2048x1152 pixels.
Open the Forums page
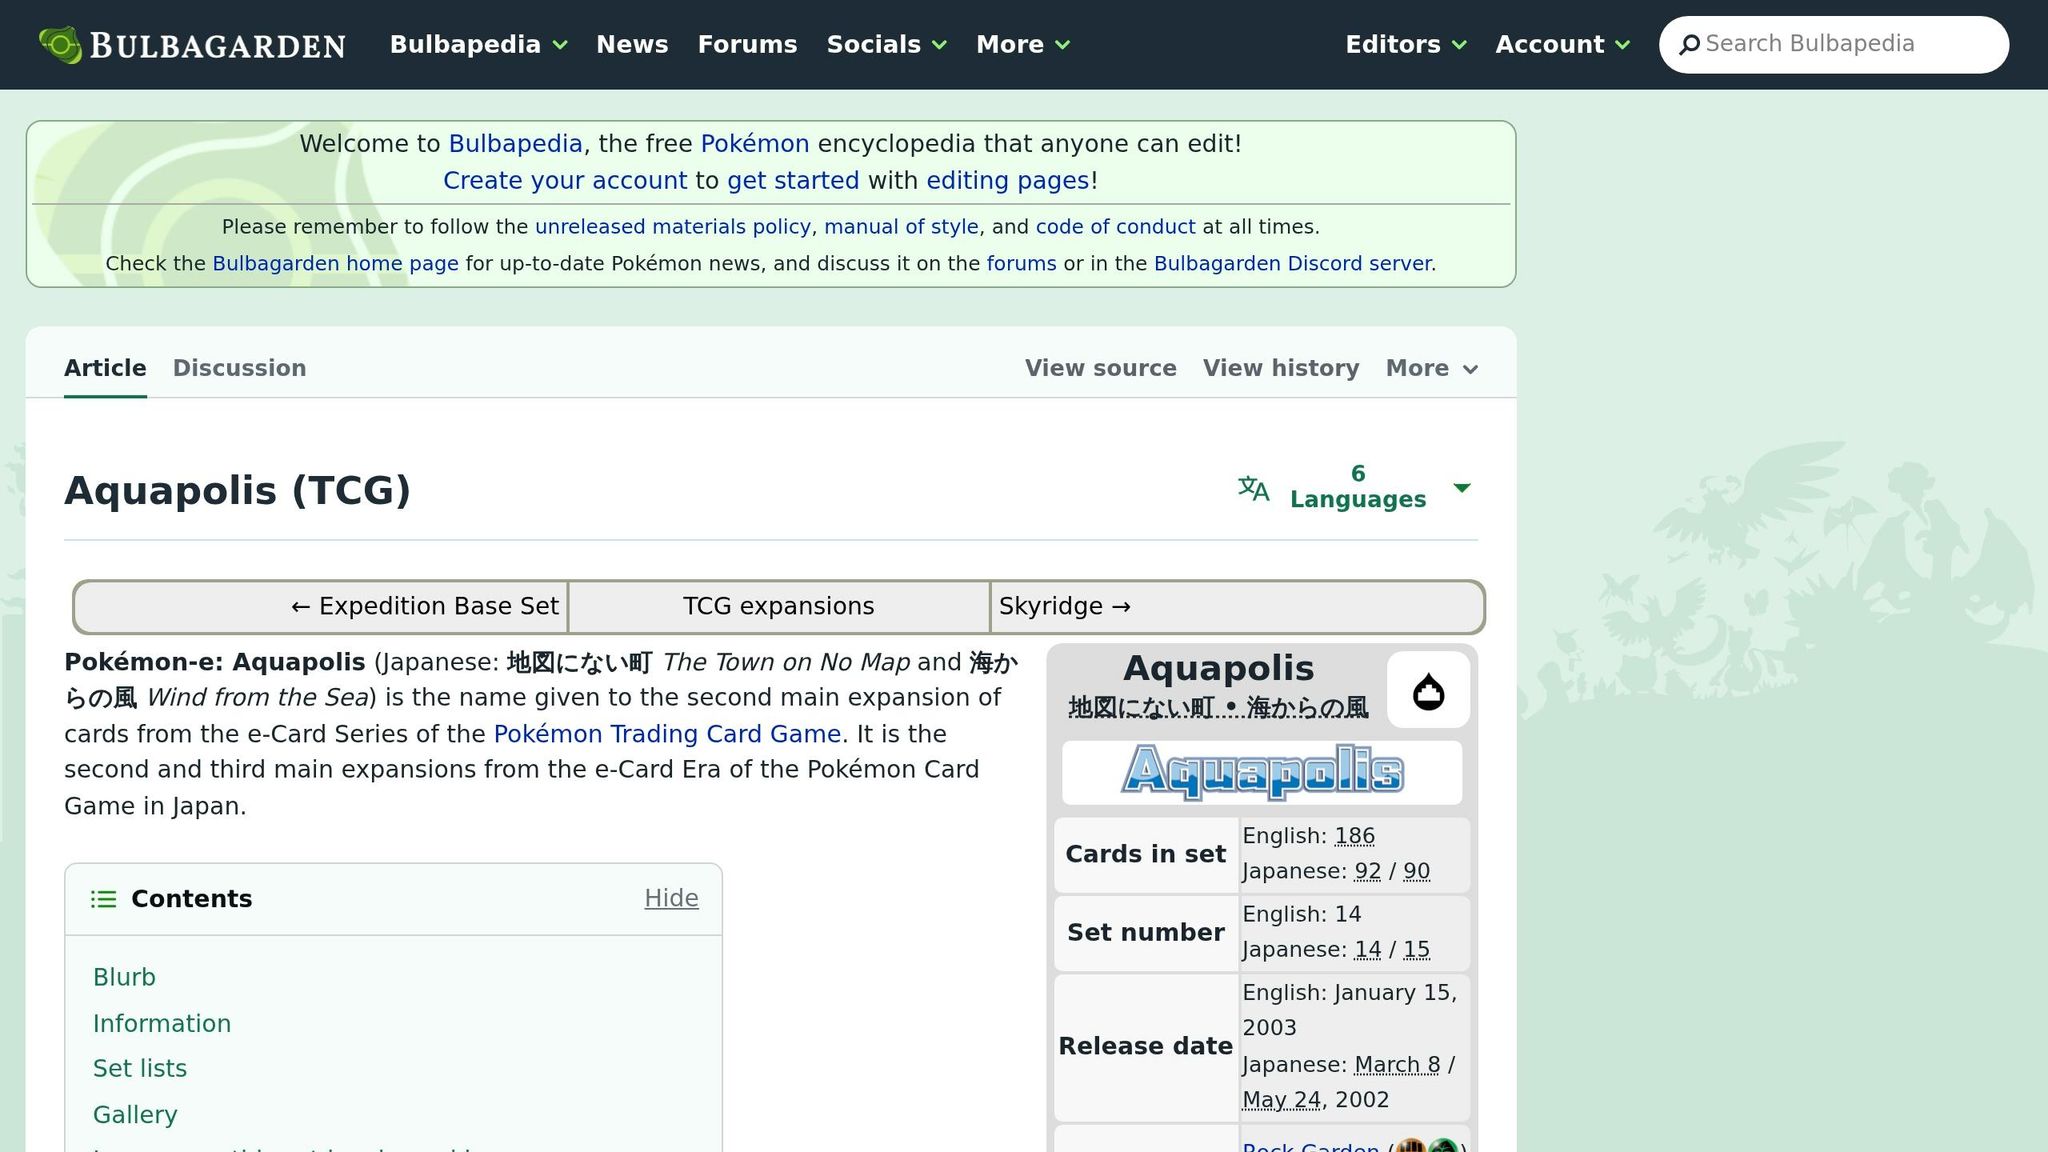(747, 45)
